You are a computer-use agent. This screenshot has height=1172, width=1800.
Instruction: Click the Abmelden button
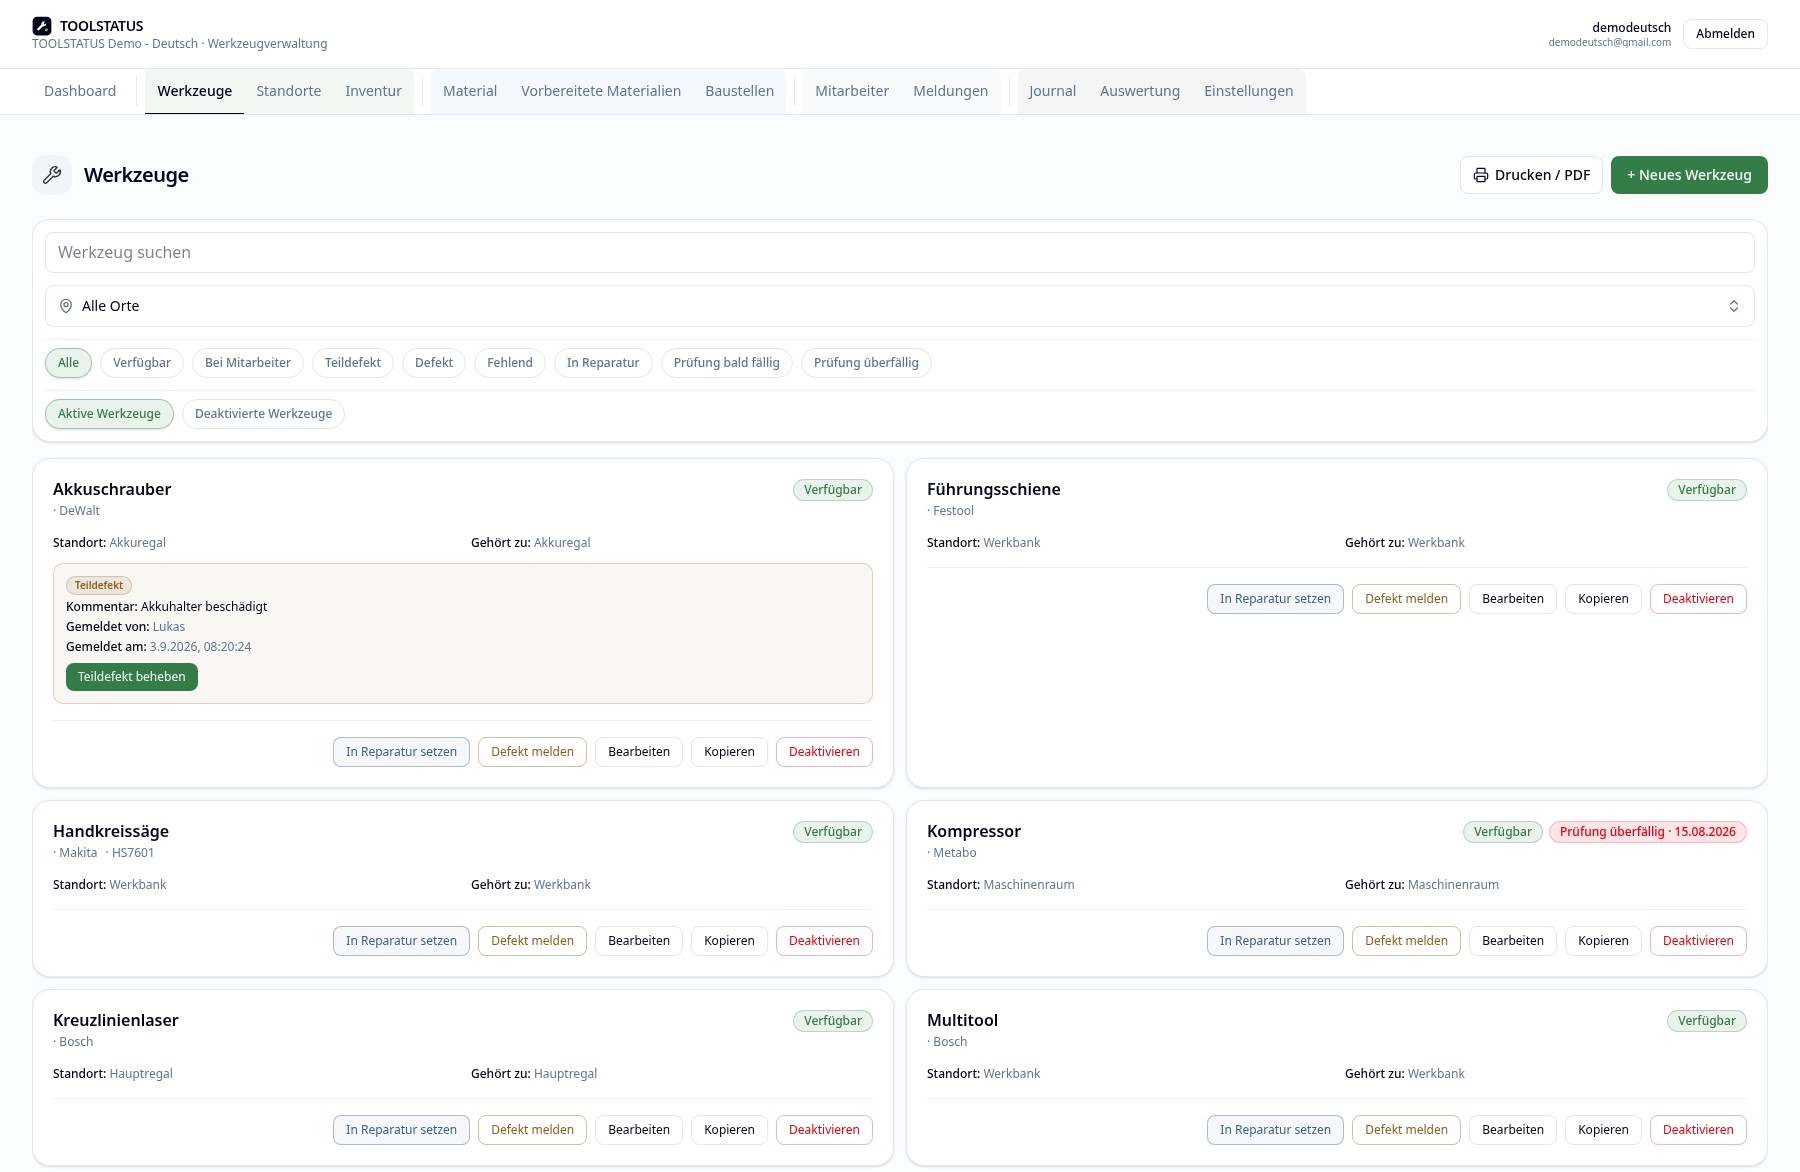(1725, 34)
